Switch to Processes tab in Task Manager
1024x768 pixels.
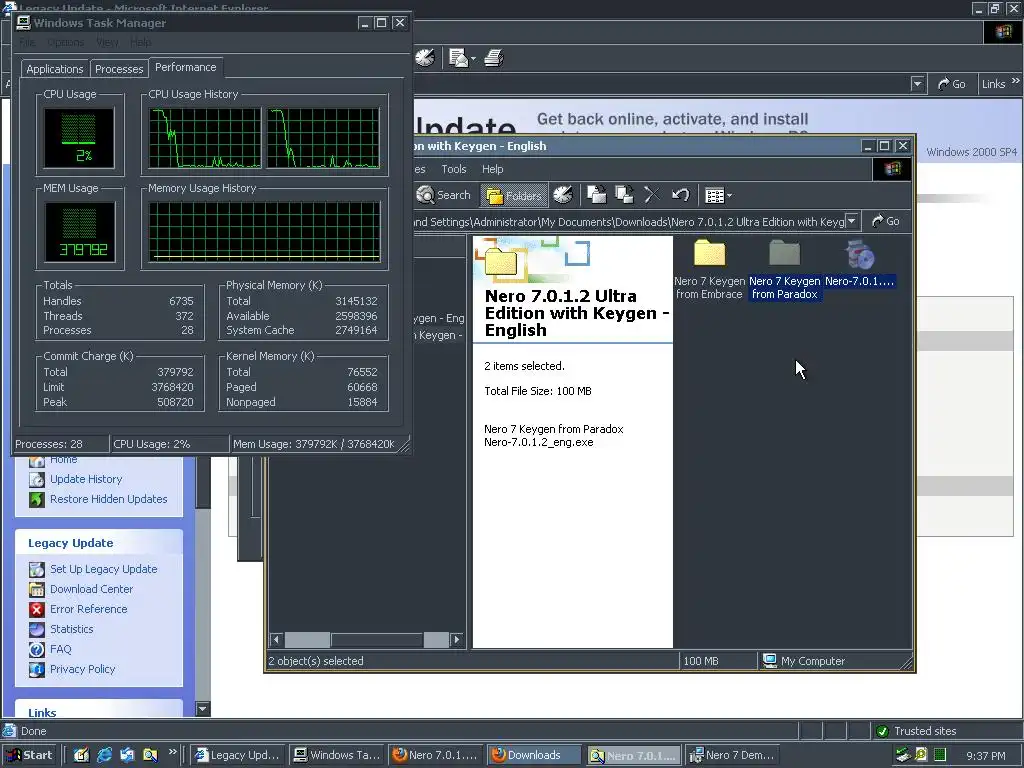[x=119, y=69]
